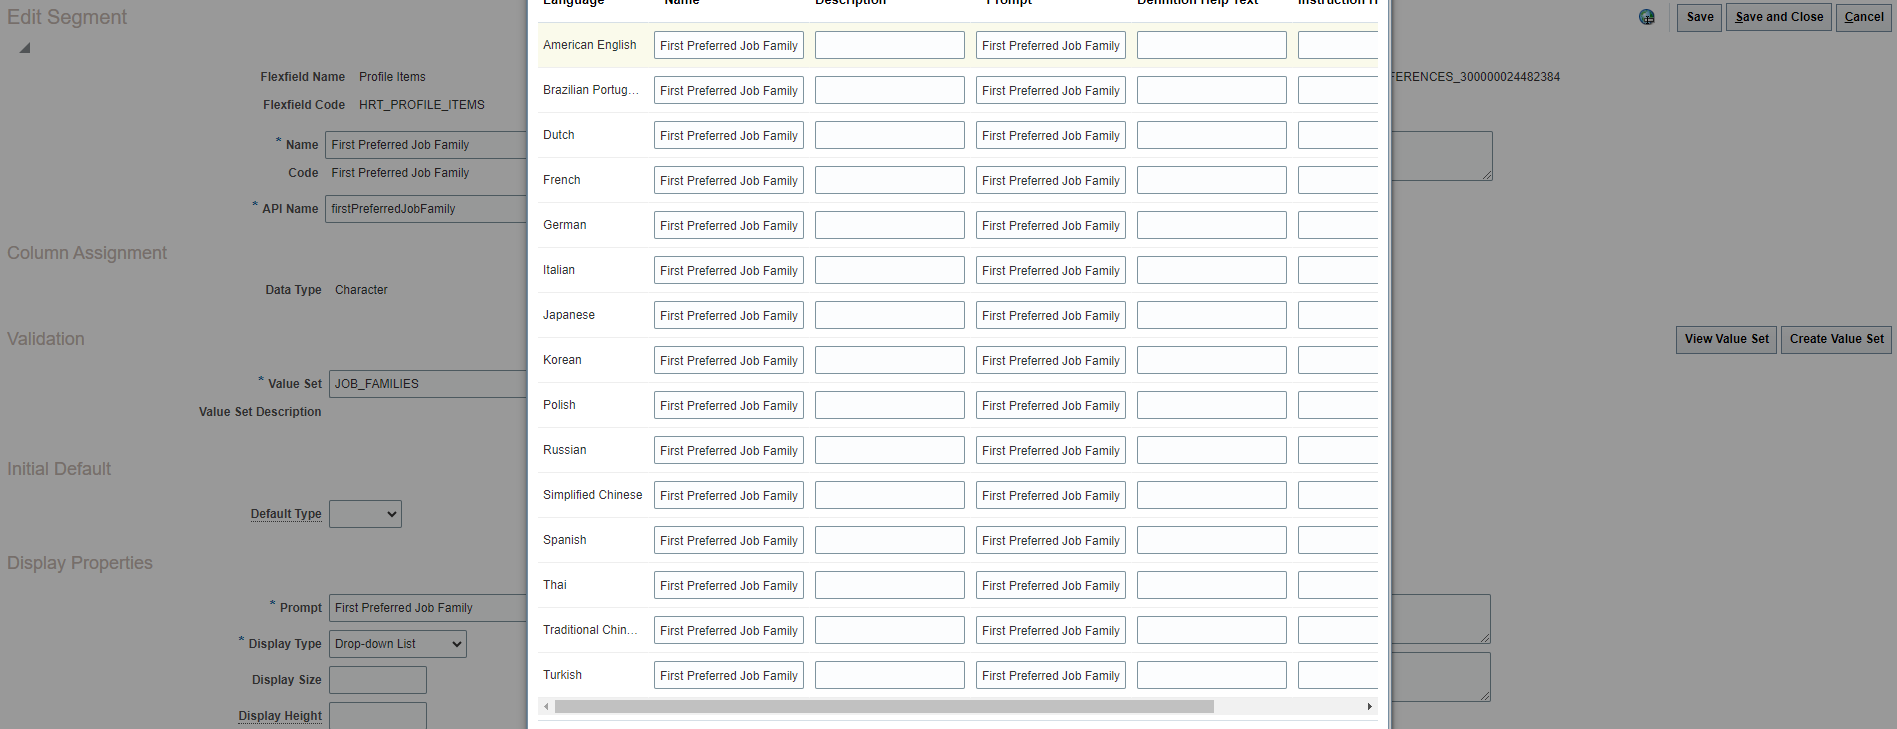Click Save and Close button

point(1779,17)
